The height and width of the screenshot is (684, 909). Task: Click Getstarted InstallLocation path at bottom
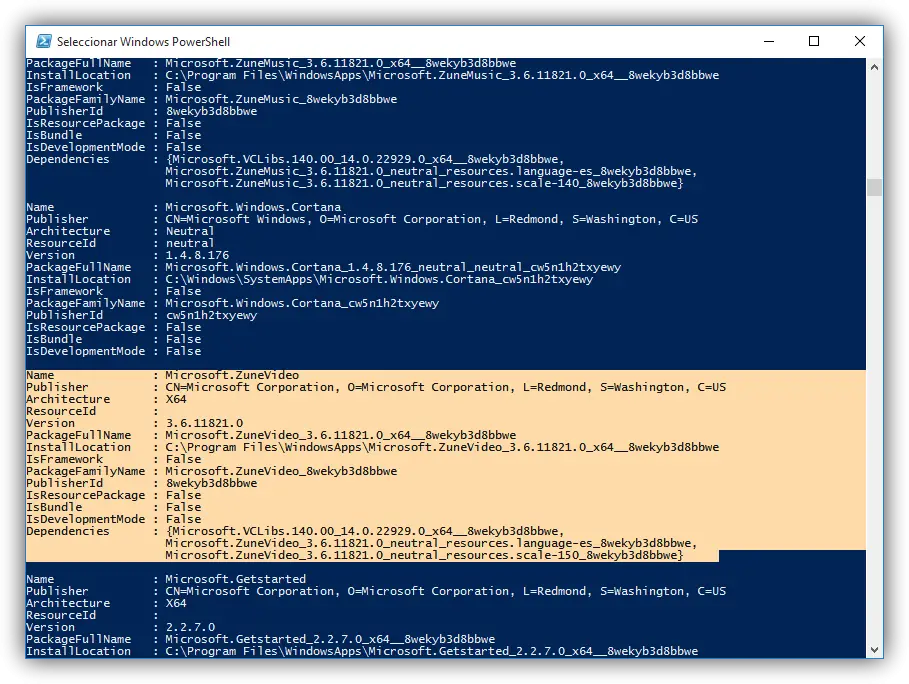click(x=431, y=651)
